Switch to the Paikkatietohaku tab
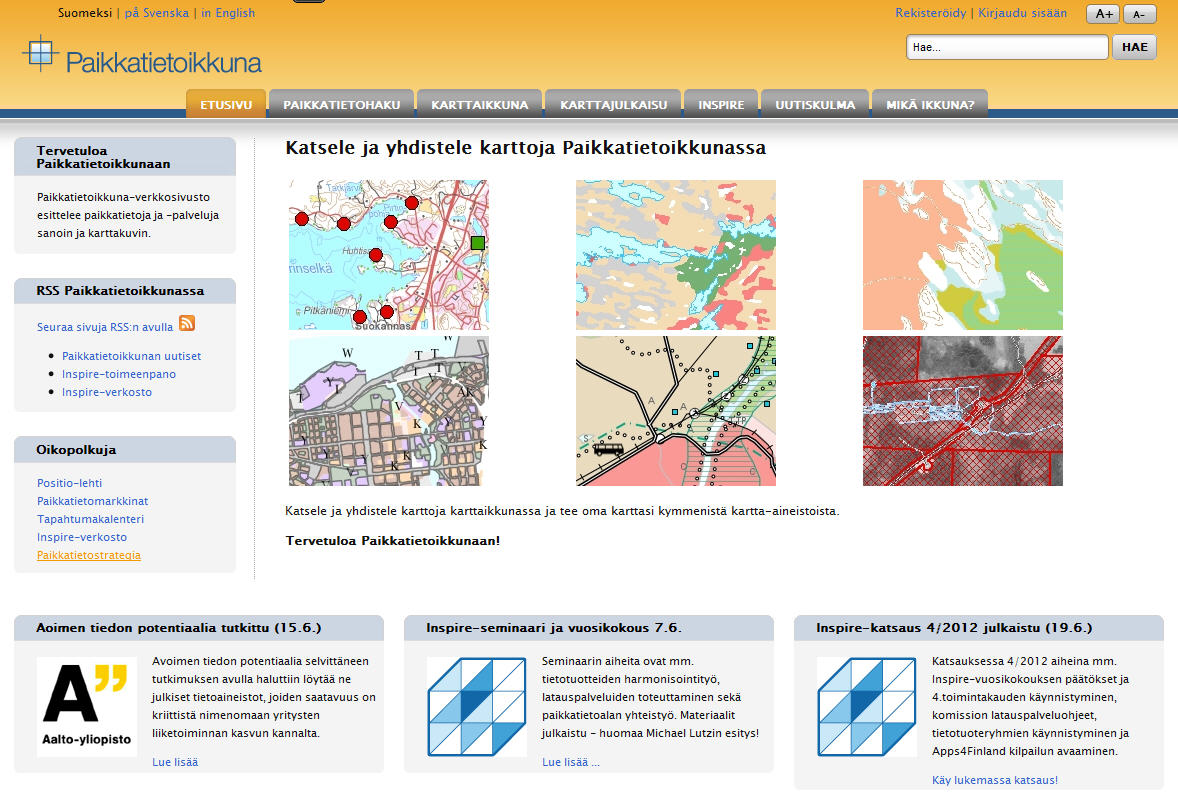 [341, 104]
